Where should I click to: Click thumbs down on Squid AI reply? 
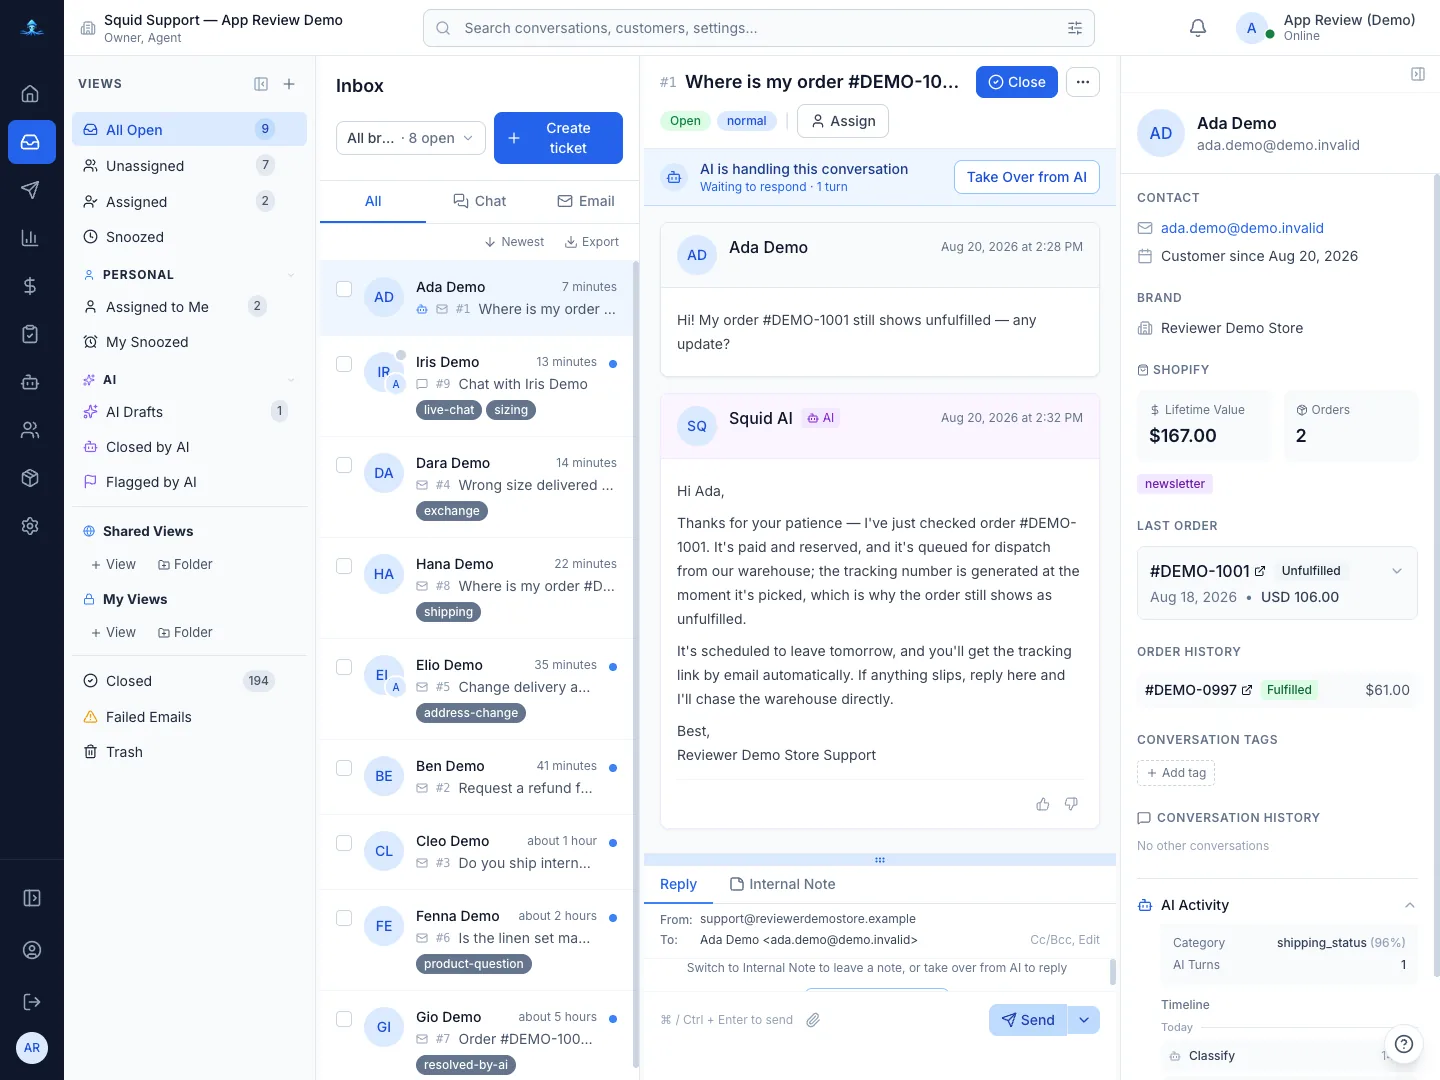[1071, 804]
